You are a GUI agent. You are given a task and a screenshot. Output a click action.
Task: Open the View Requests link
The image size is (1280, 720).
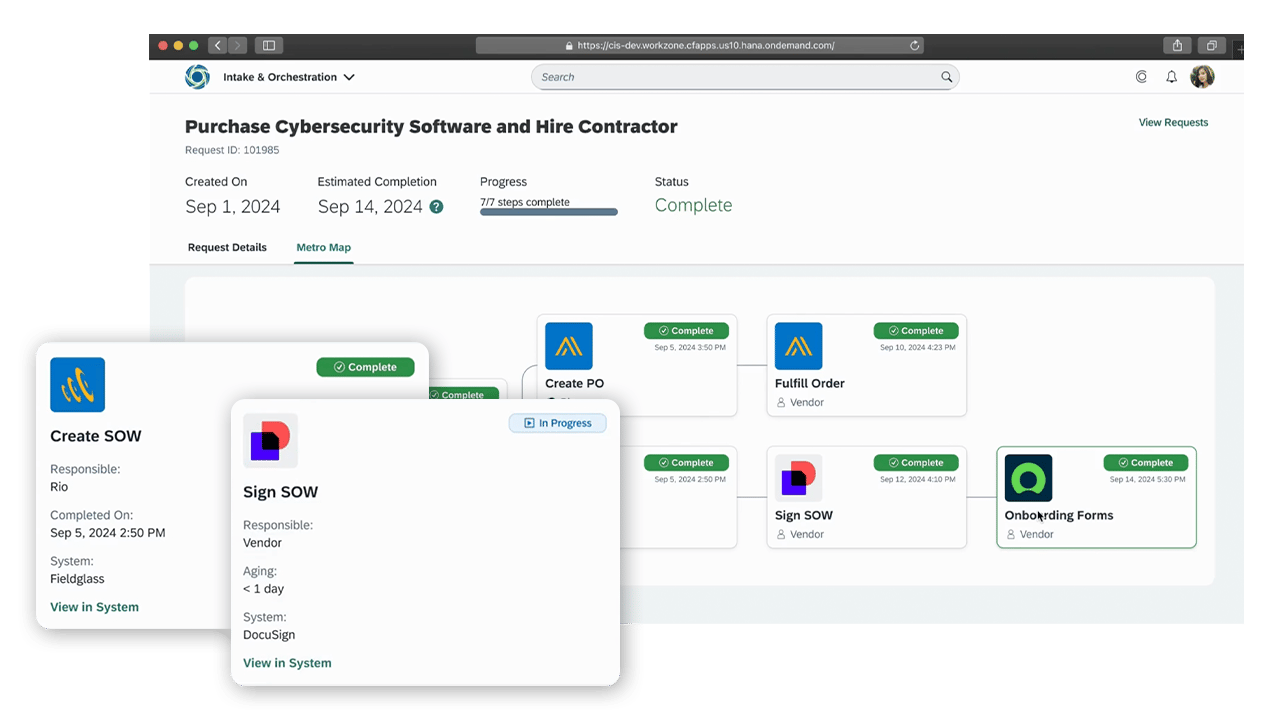coord(1173,122)
